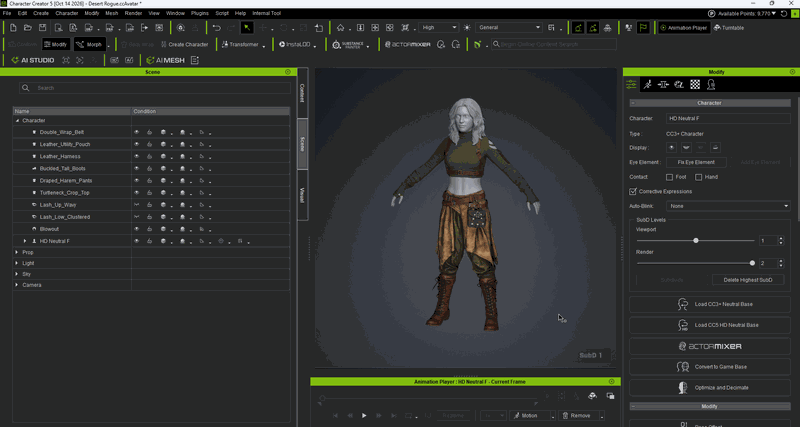Open the Auto-Blink dropdown
The image size is (800, 427).
point(728,206)
